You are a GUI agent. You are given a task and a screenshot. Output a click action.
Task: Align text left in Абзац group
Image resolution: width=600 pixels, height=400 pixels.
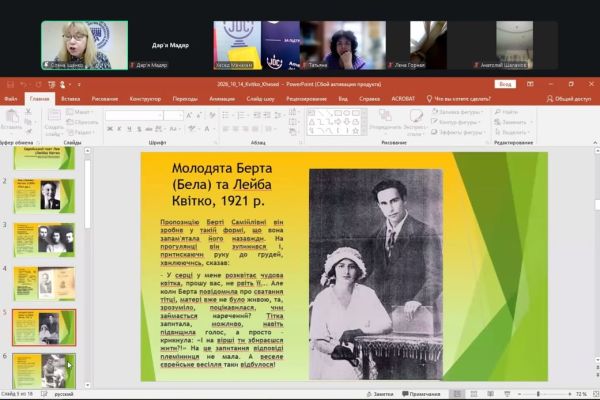click(226, 129)
